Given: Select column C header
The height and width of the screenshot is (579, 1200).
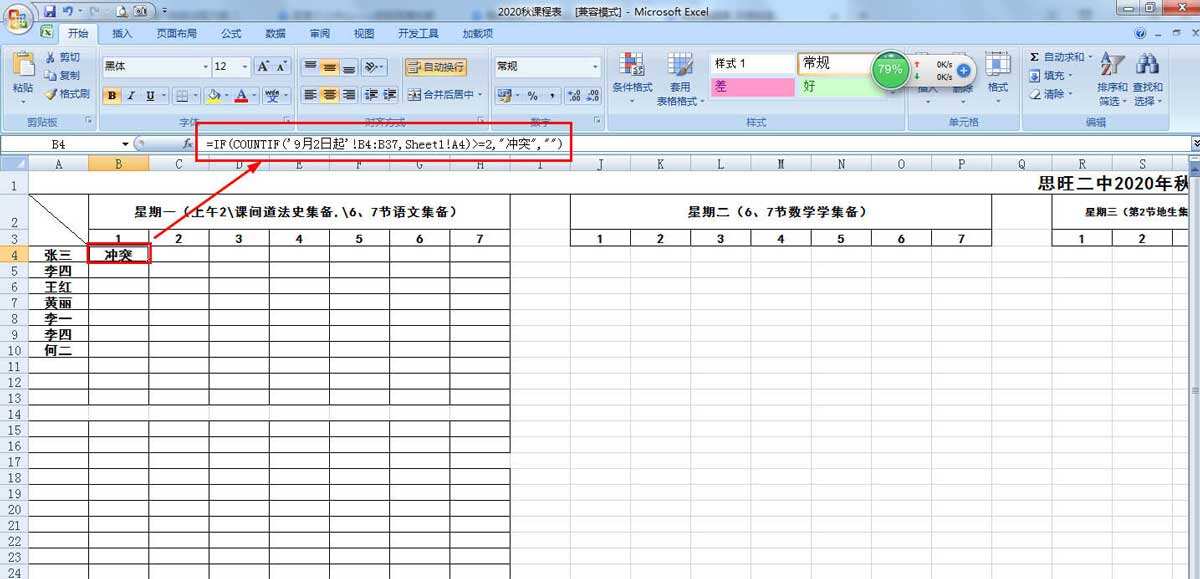Looking at the screenshot, I should [179, 164].
